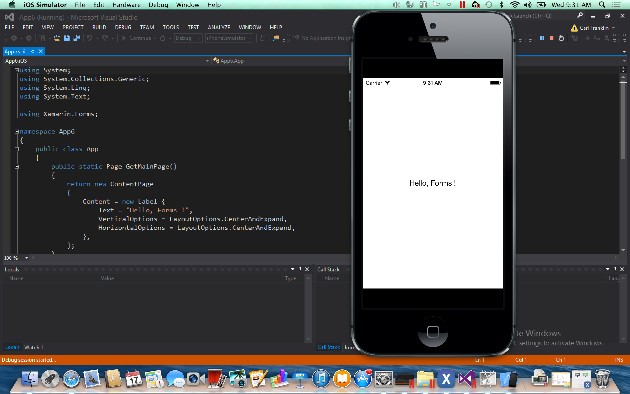Click the red Parallels pause icon in menu bar

point(462,4)
